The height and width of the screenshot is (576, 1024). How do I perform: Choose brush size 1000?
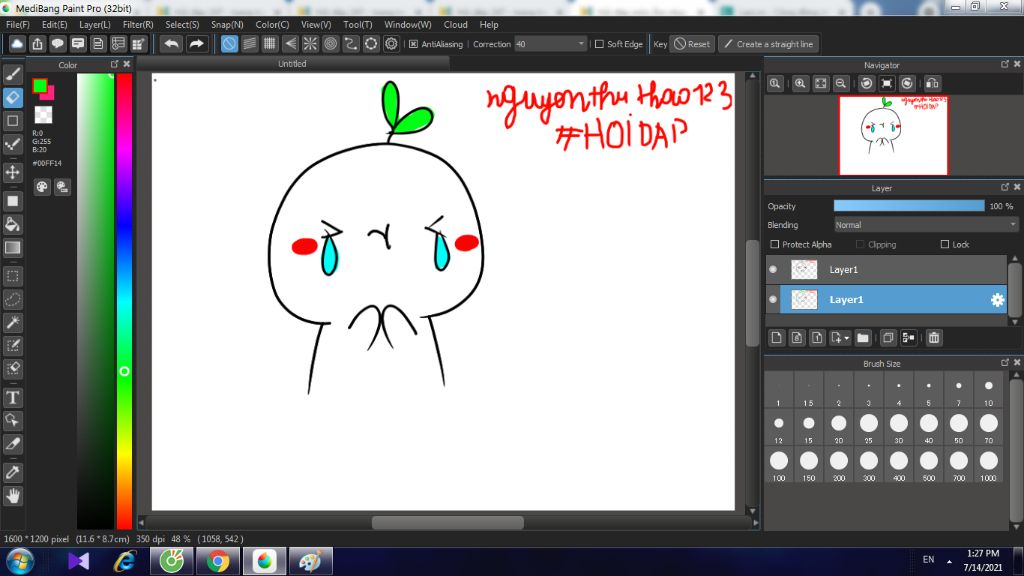coord(989,466)
